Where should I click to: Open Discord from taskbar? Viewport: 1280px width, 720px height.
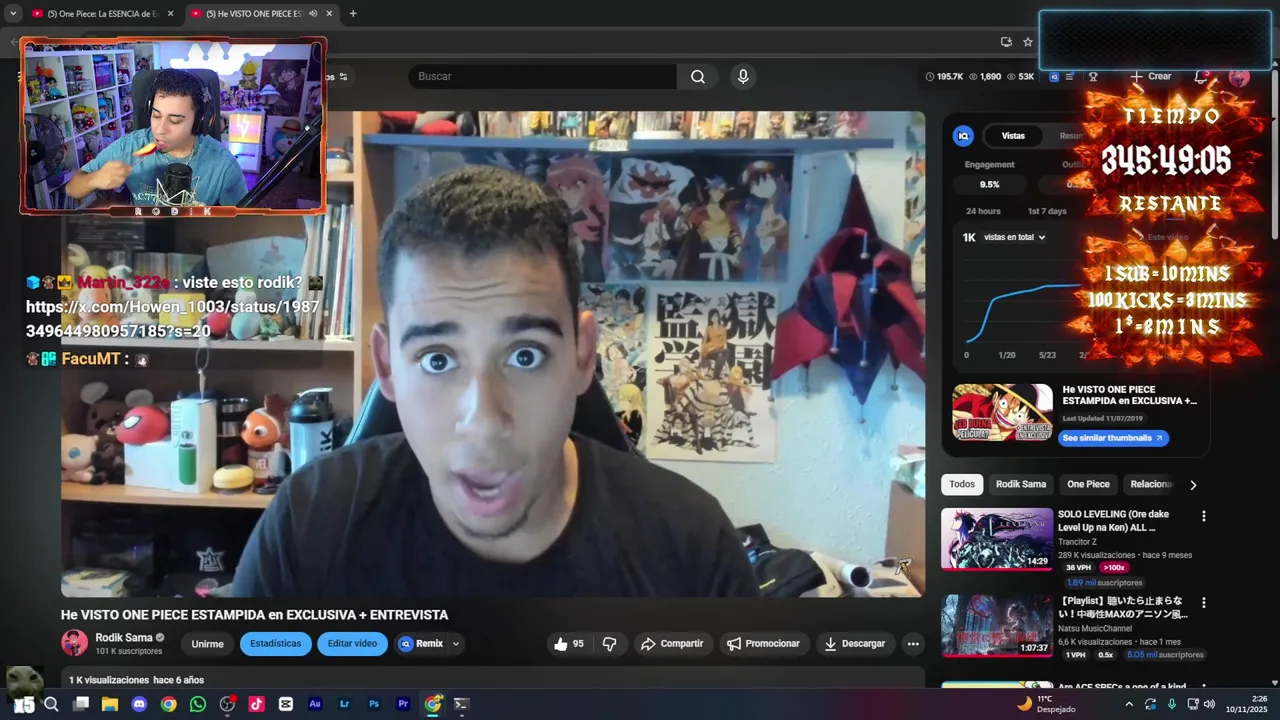tap(139, 704)
